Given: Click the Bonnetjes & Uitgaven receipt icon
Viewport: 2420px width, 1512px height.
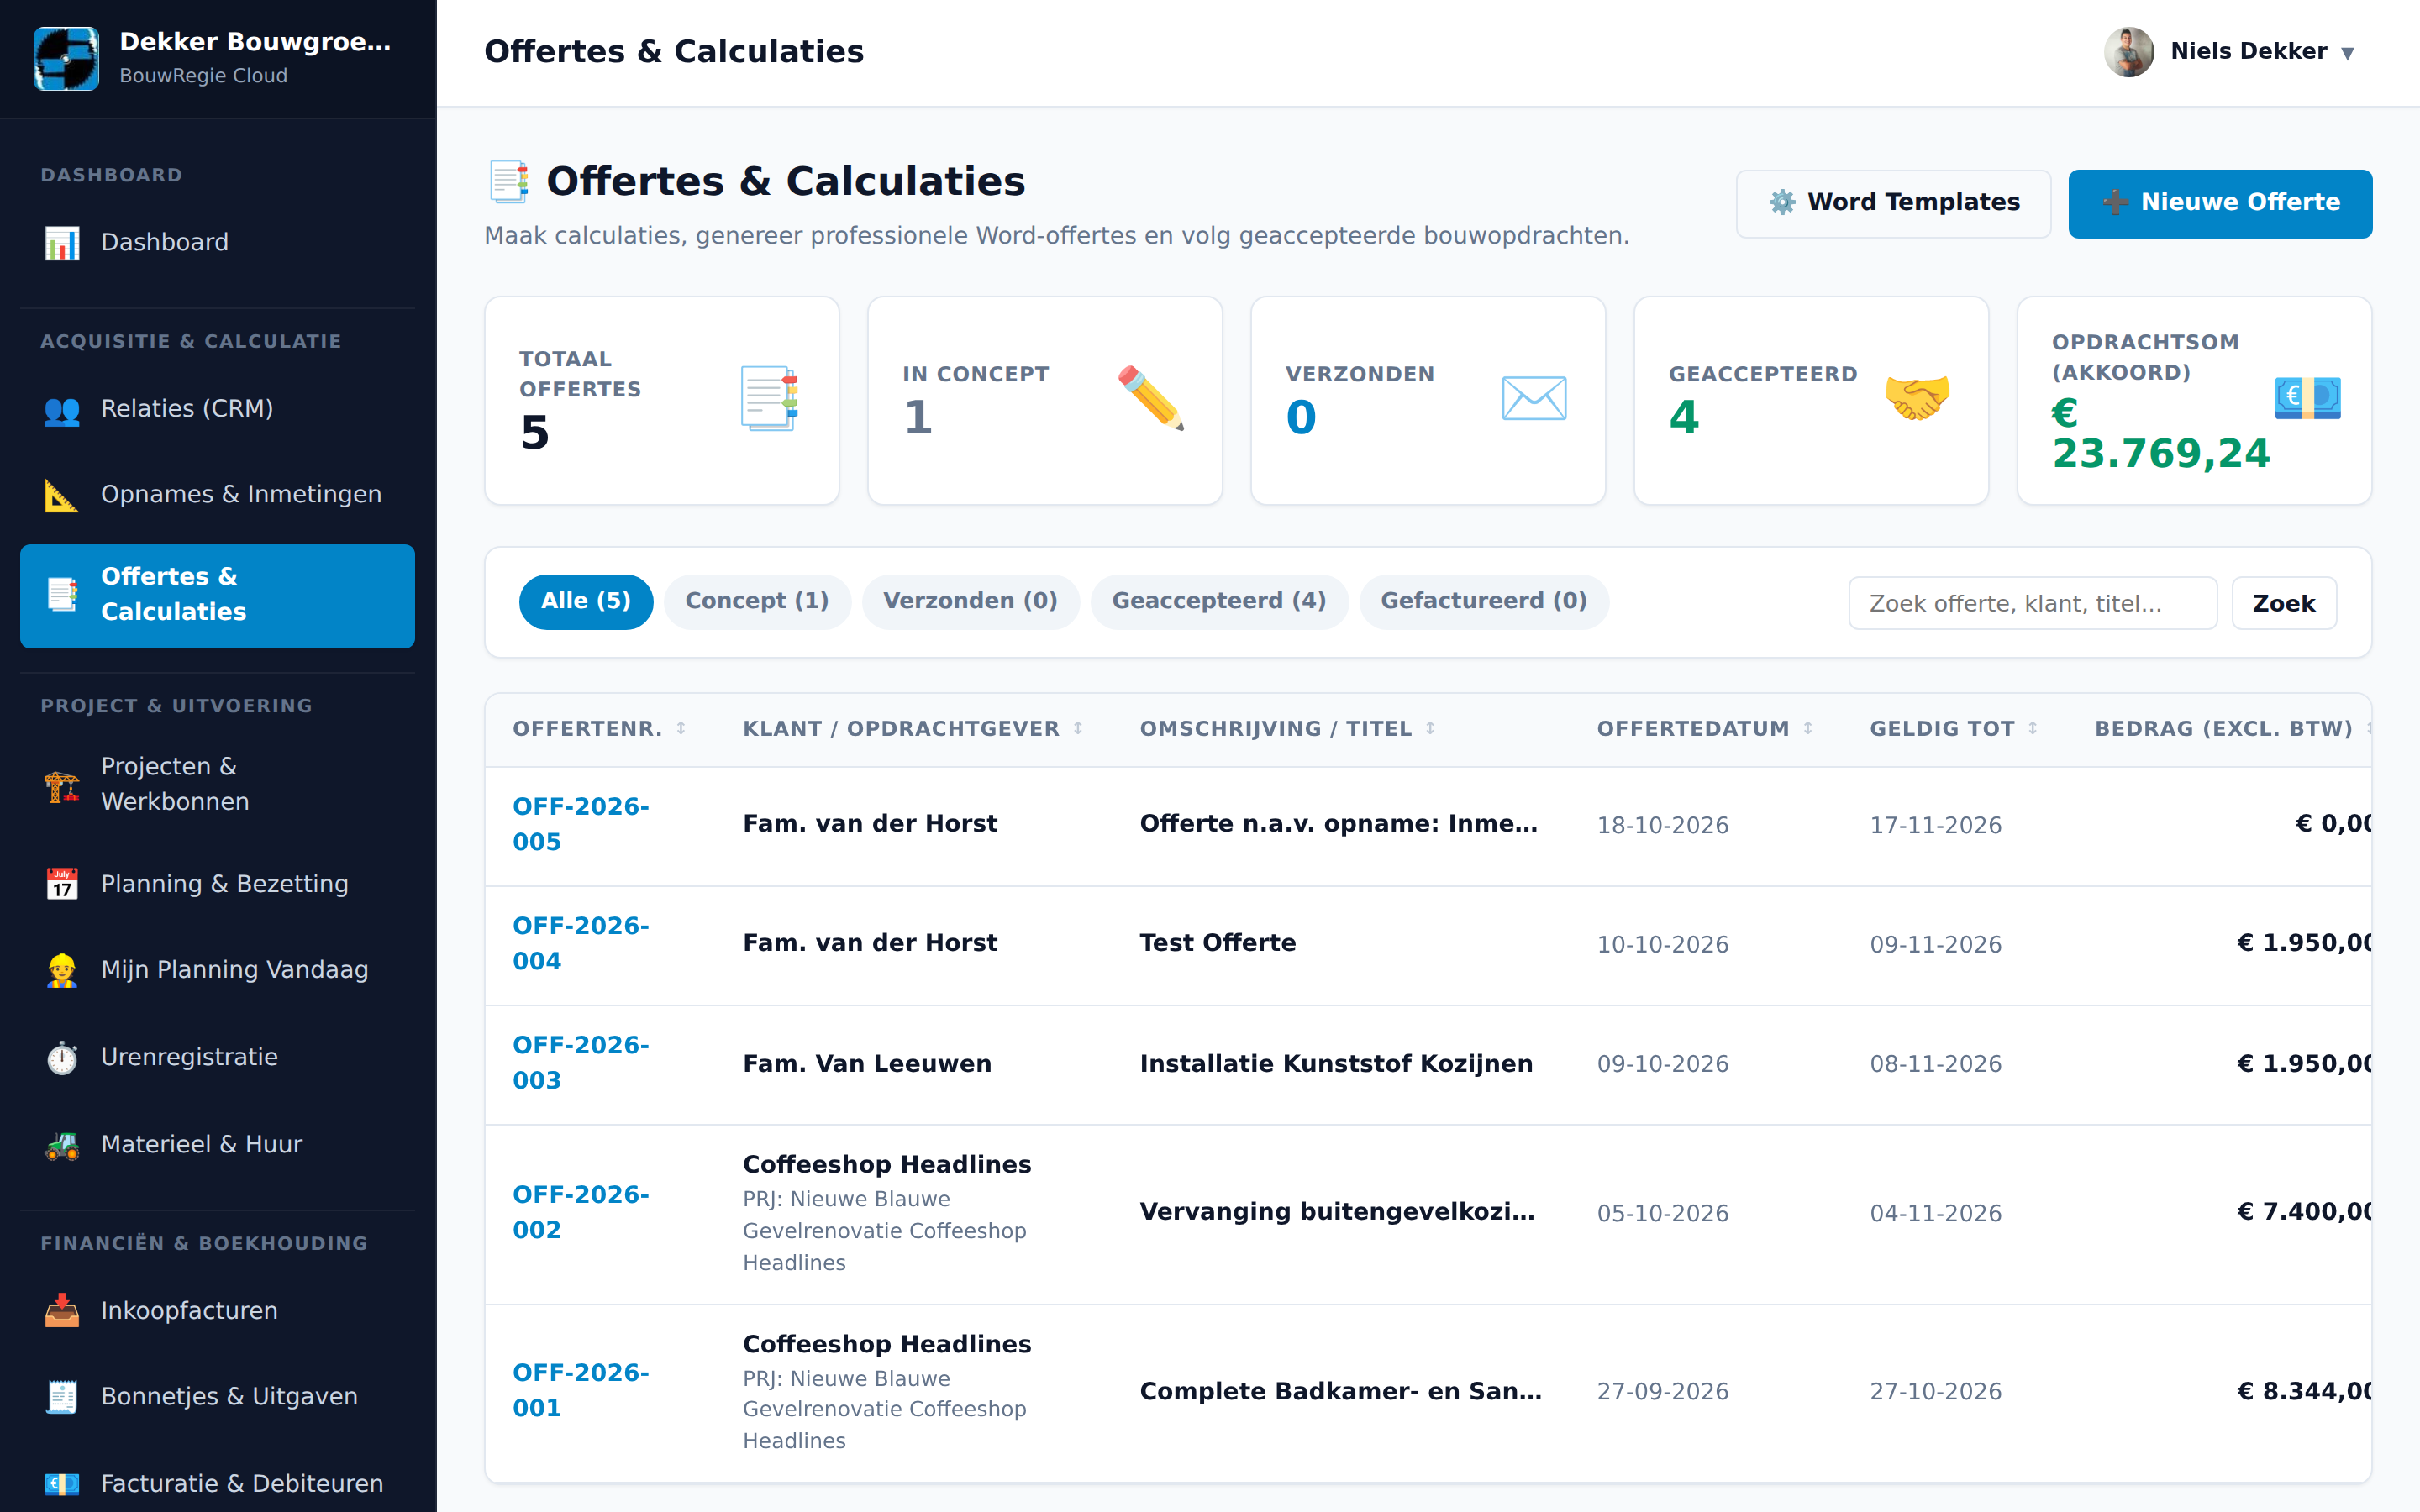Looking at the screenshot, I should 62,1396.
